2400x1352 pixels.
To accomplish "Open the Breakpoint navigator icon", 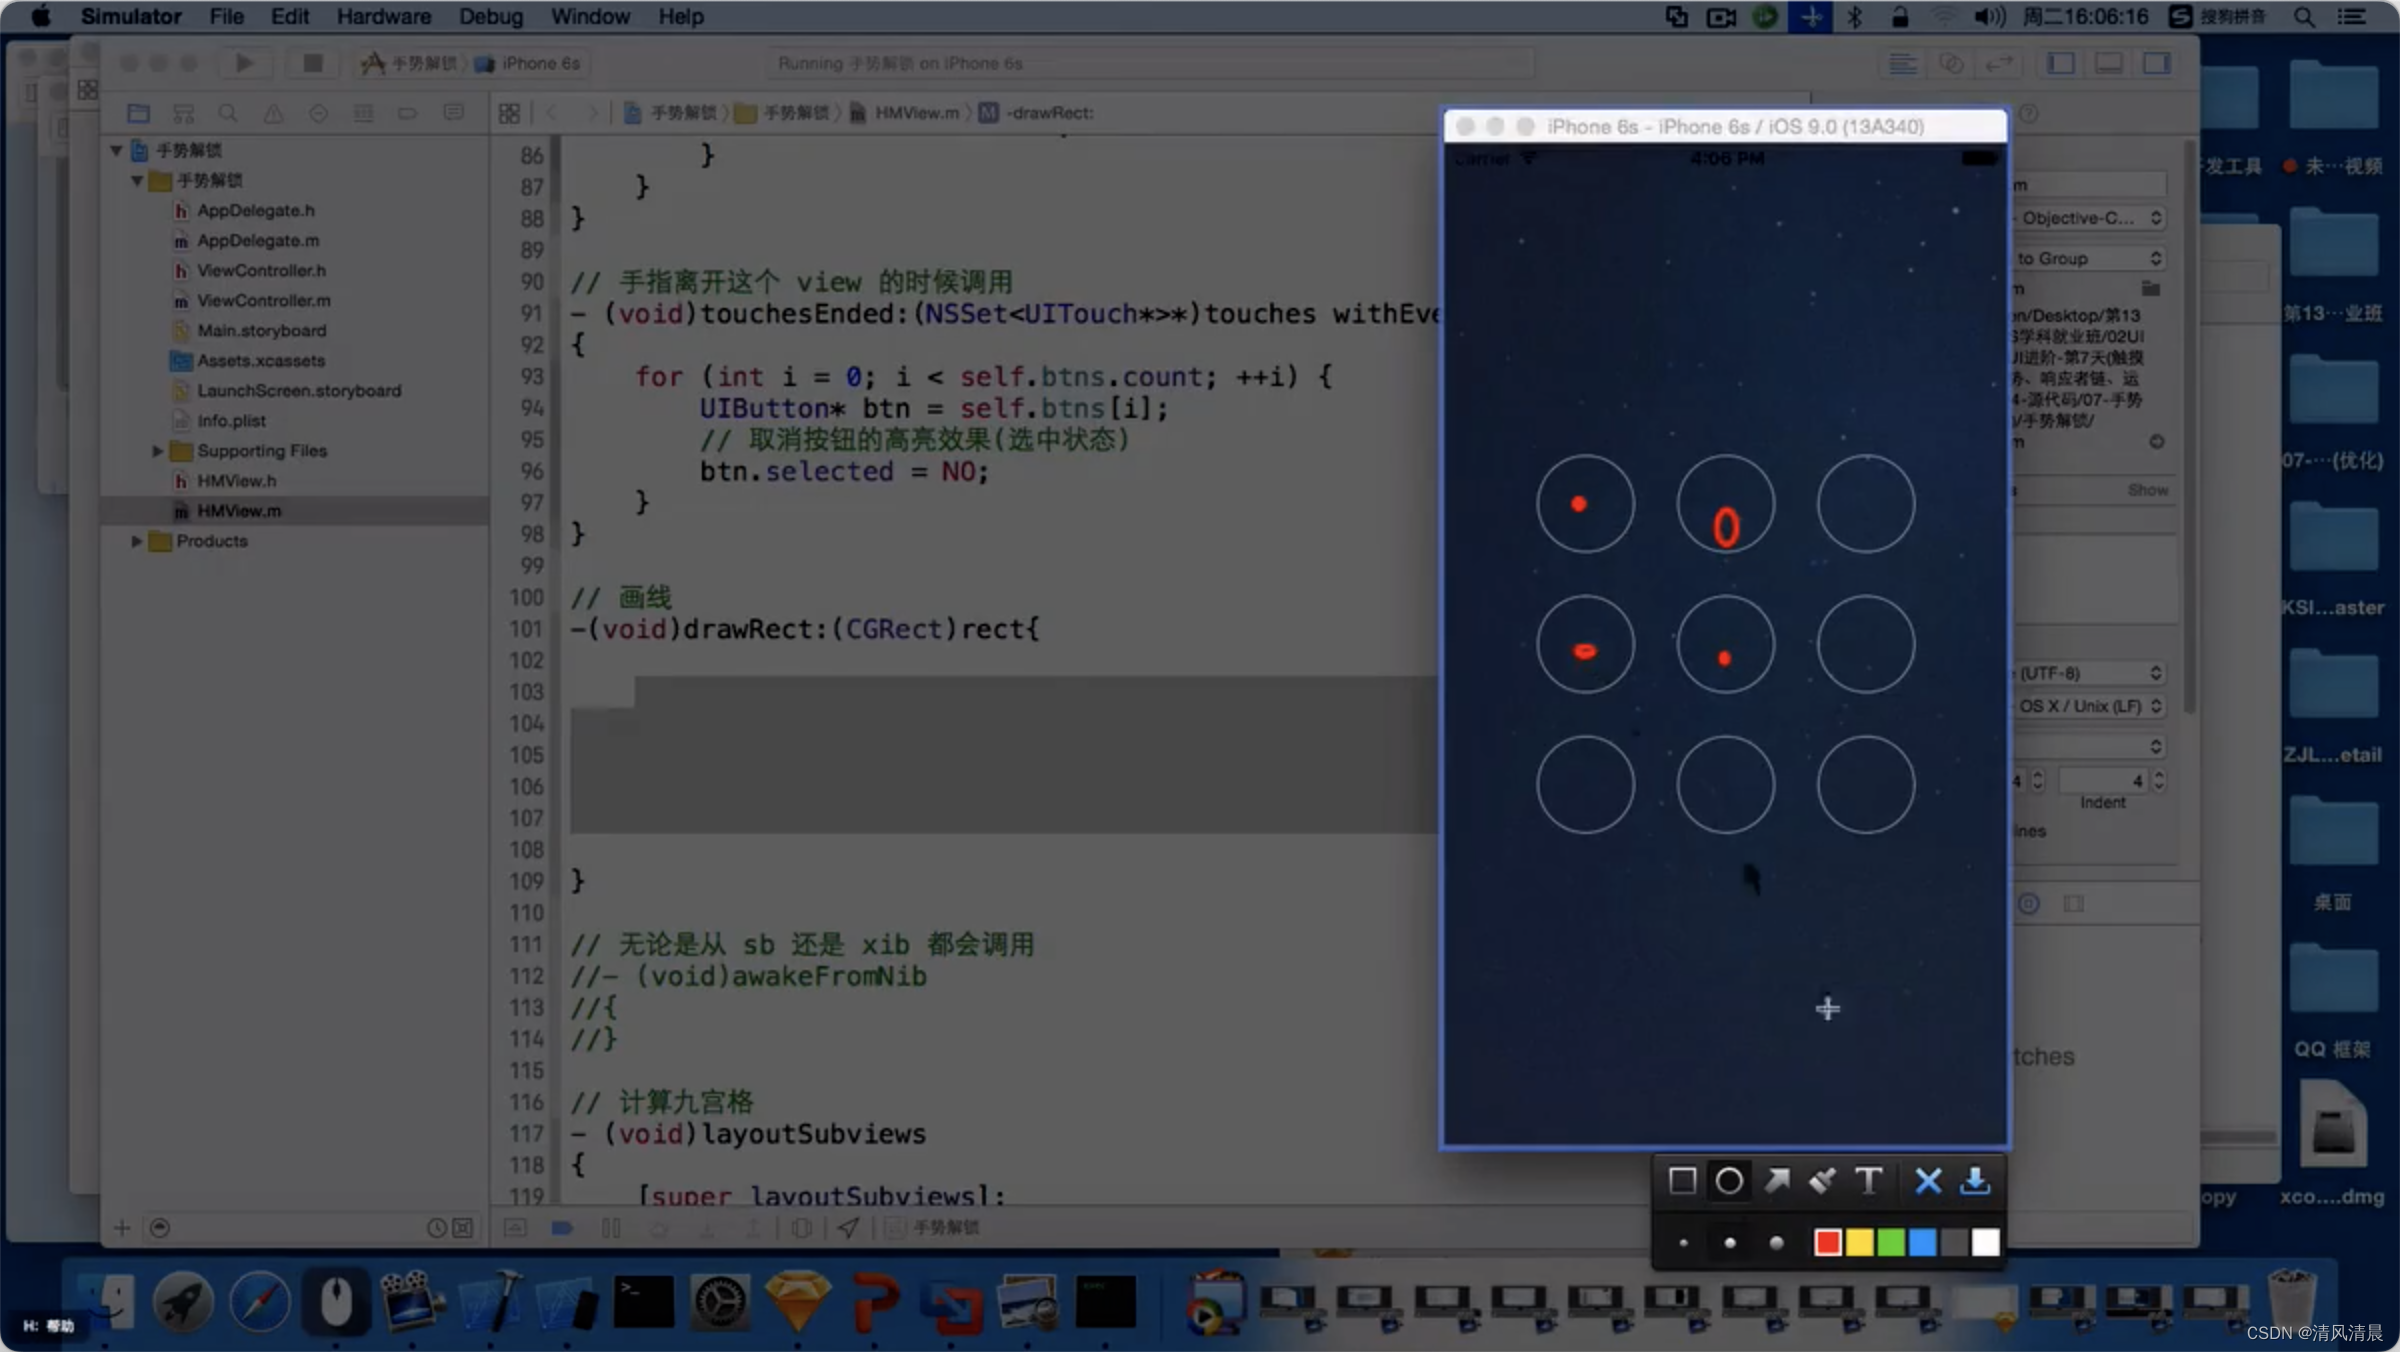I will (x=407, y=113).
